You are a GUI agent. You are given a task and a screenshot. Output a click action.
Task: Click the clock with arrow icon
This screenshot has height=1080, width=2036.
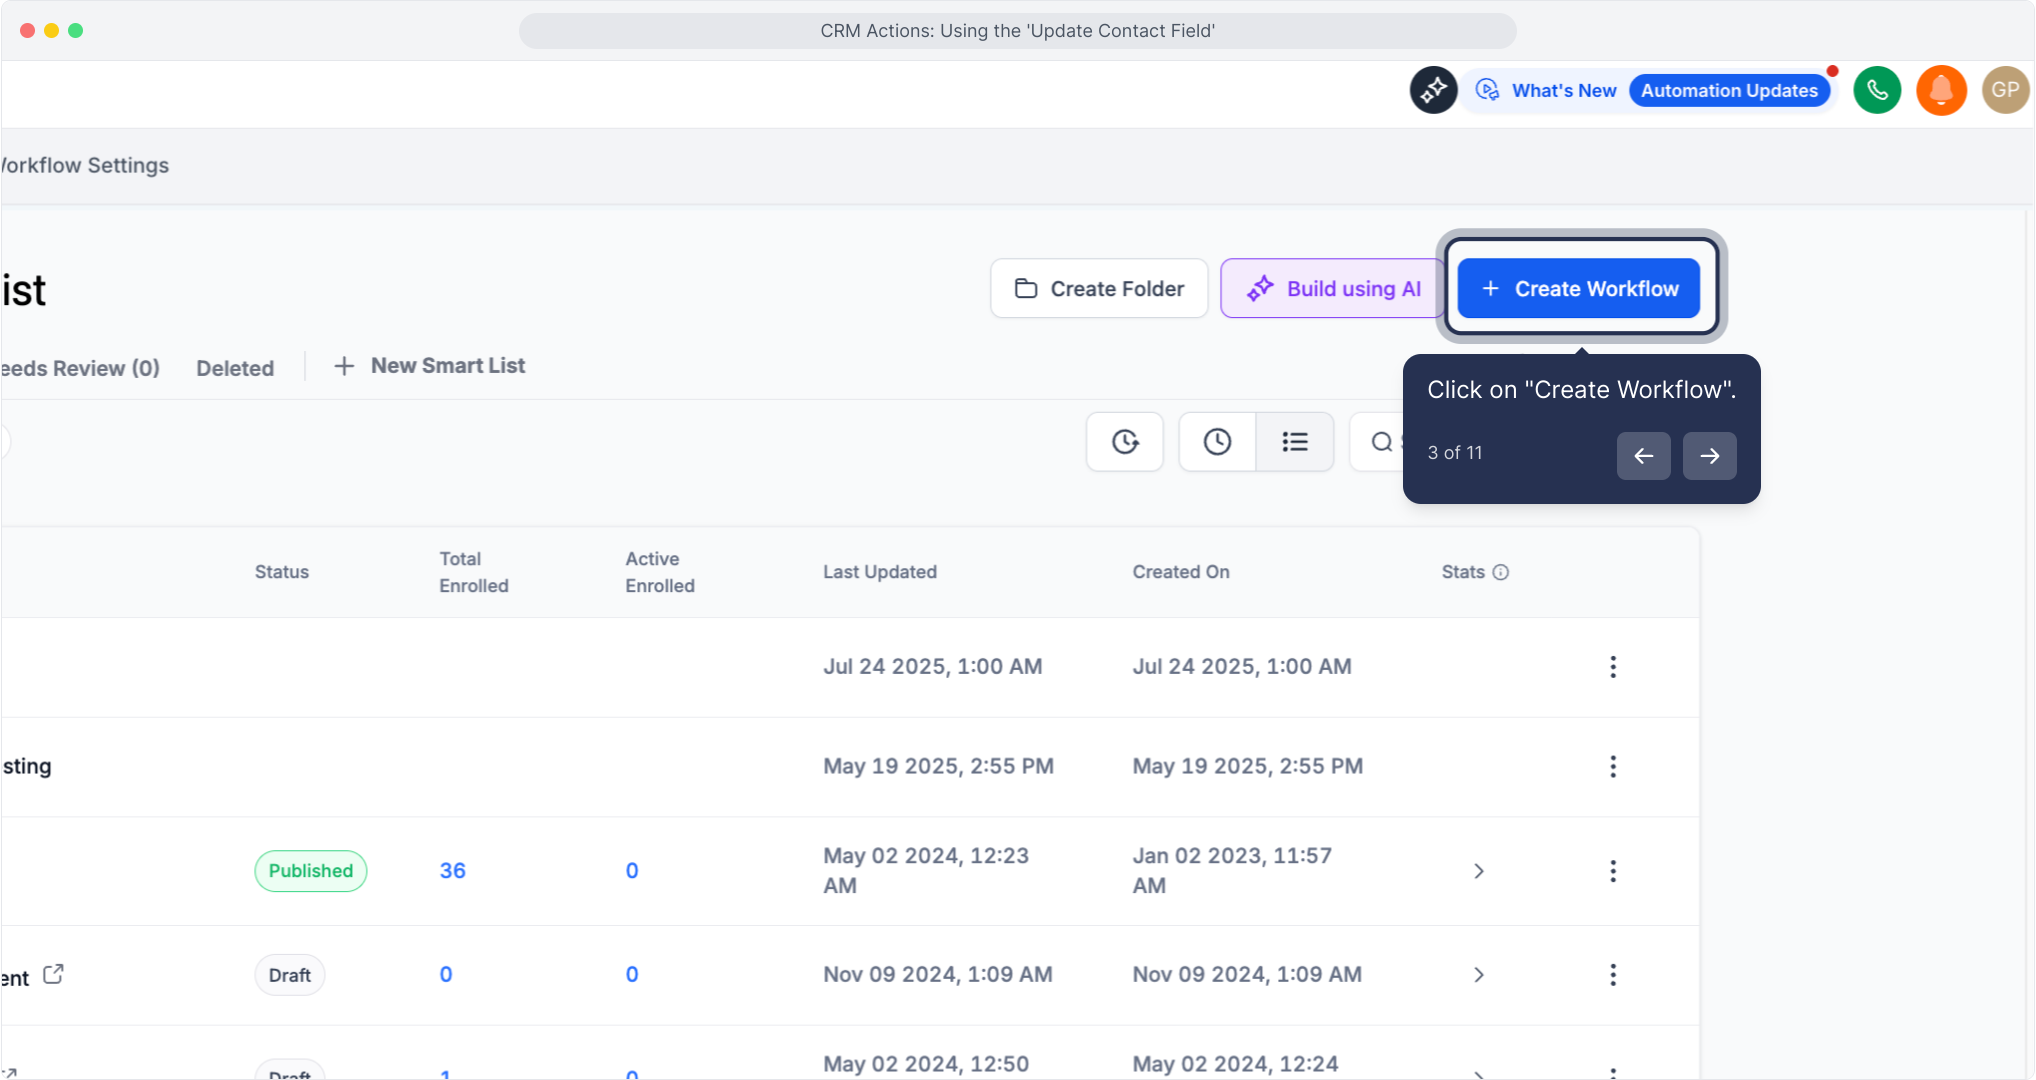[1125, 441]
